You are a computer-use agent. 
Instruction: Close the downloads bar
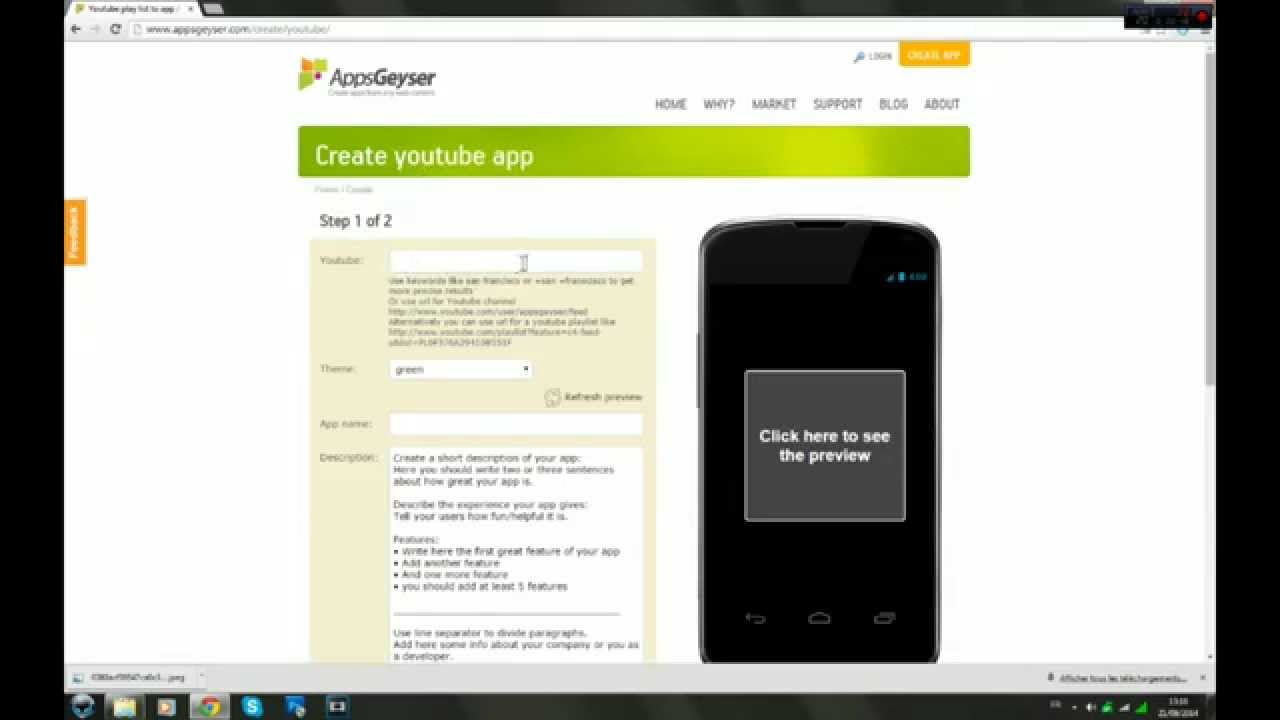pyautogui.click(x=1203, y=677)
